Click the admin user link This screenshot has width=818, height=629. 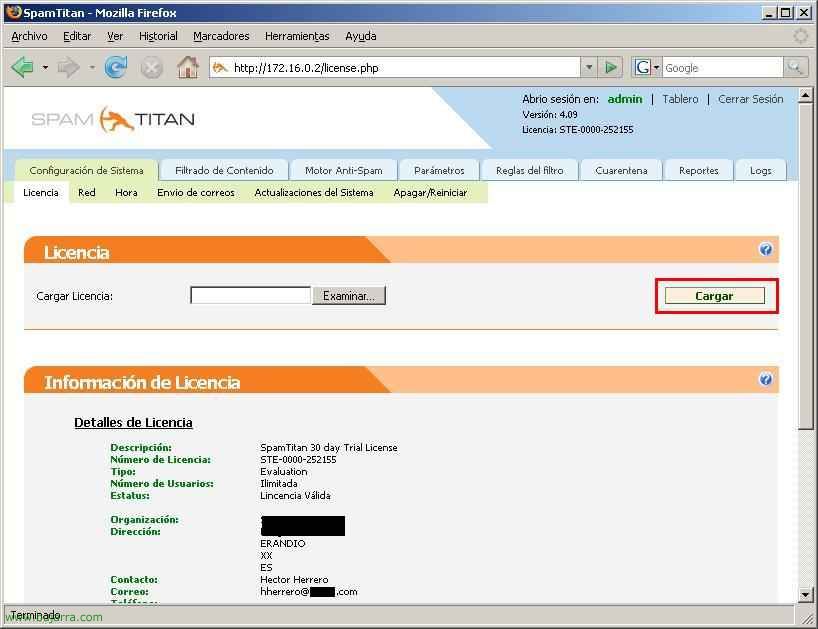click(x=625, y=99)
